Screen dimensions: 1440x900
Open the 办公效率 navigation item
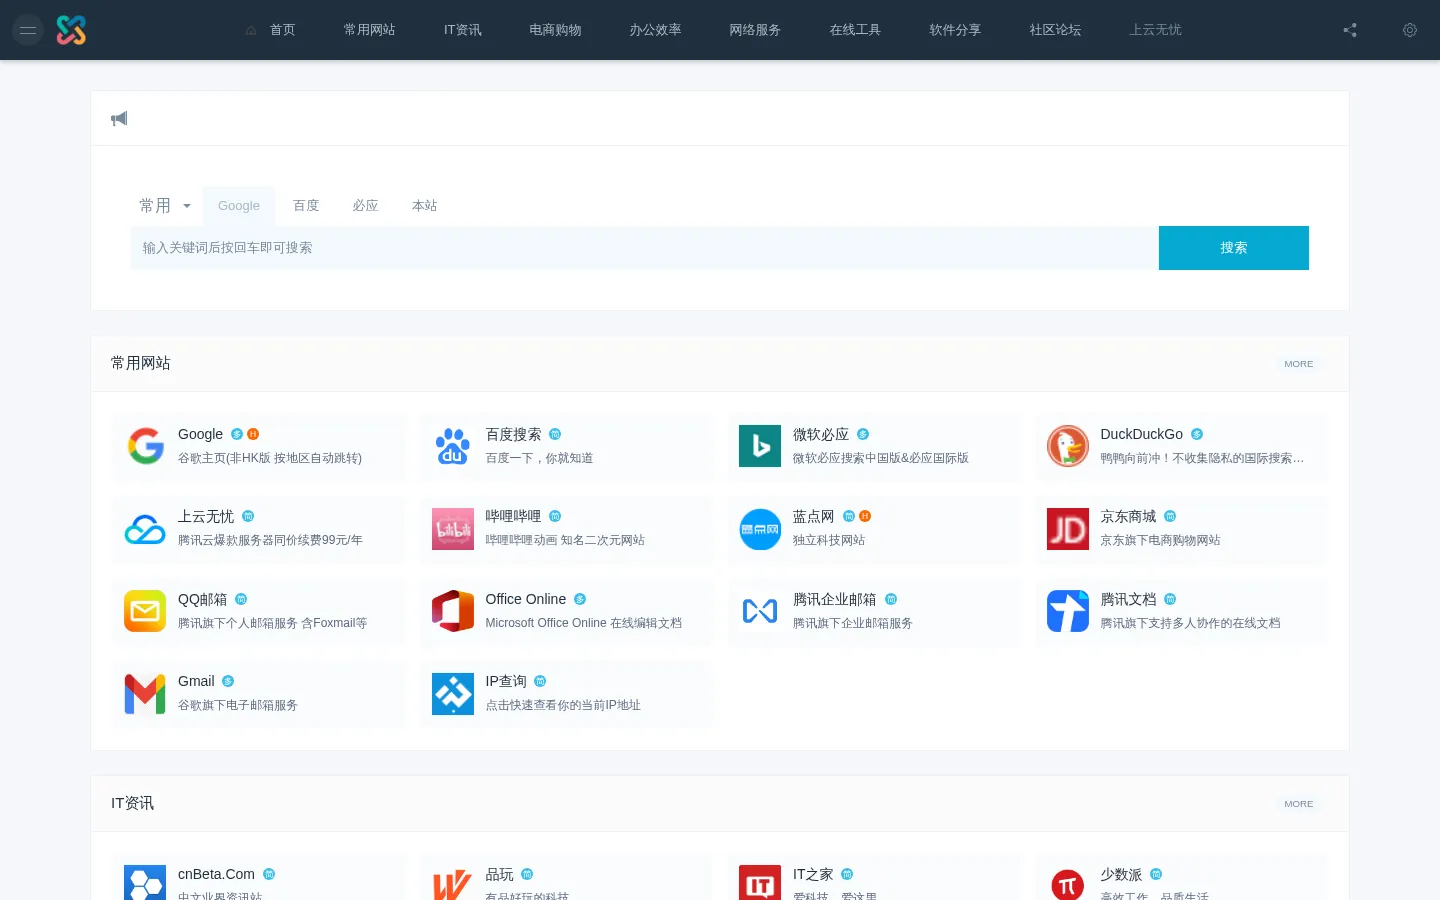[x=656, y=30]
